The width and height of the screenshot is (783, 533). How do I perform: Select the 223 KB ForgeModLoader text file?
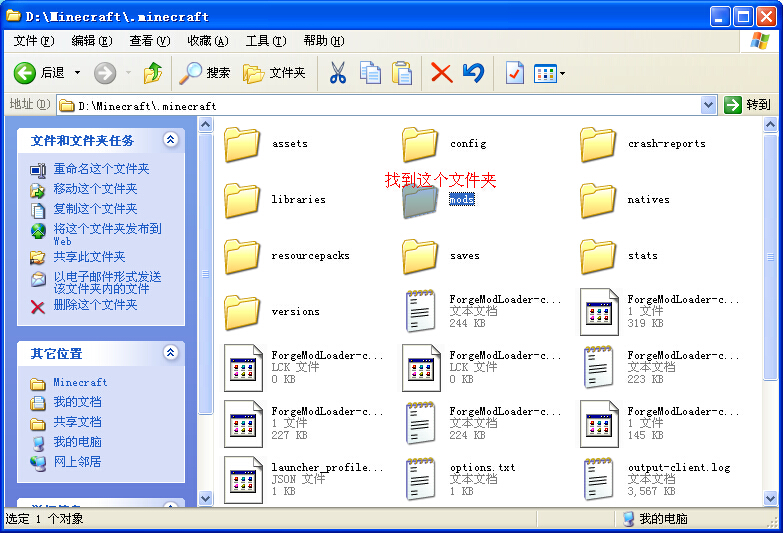(598, 367)
